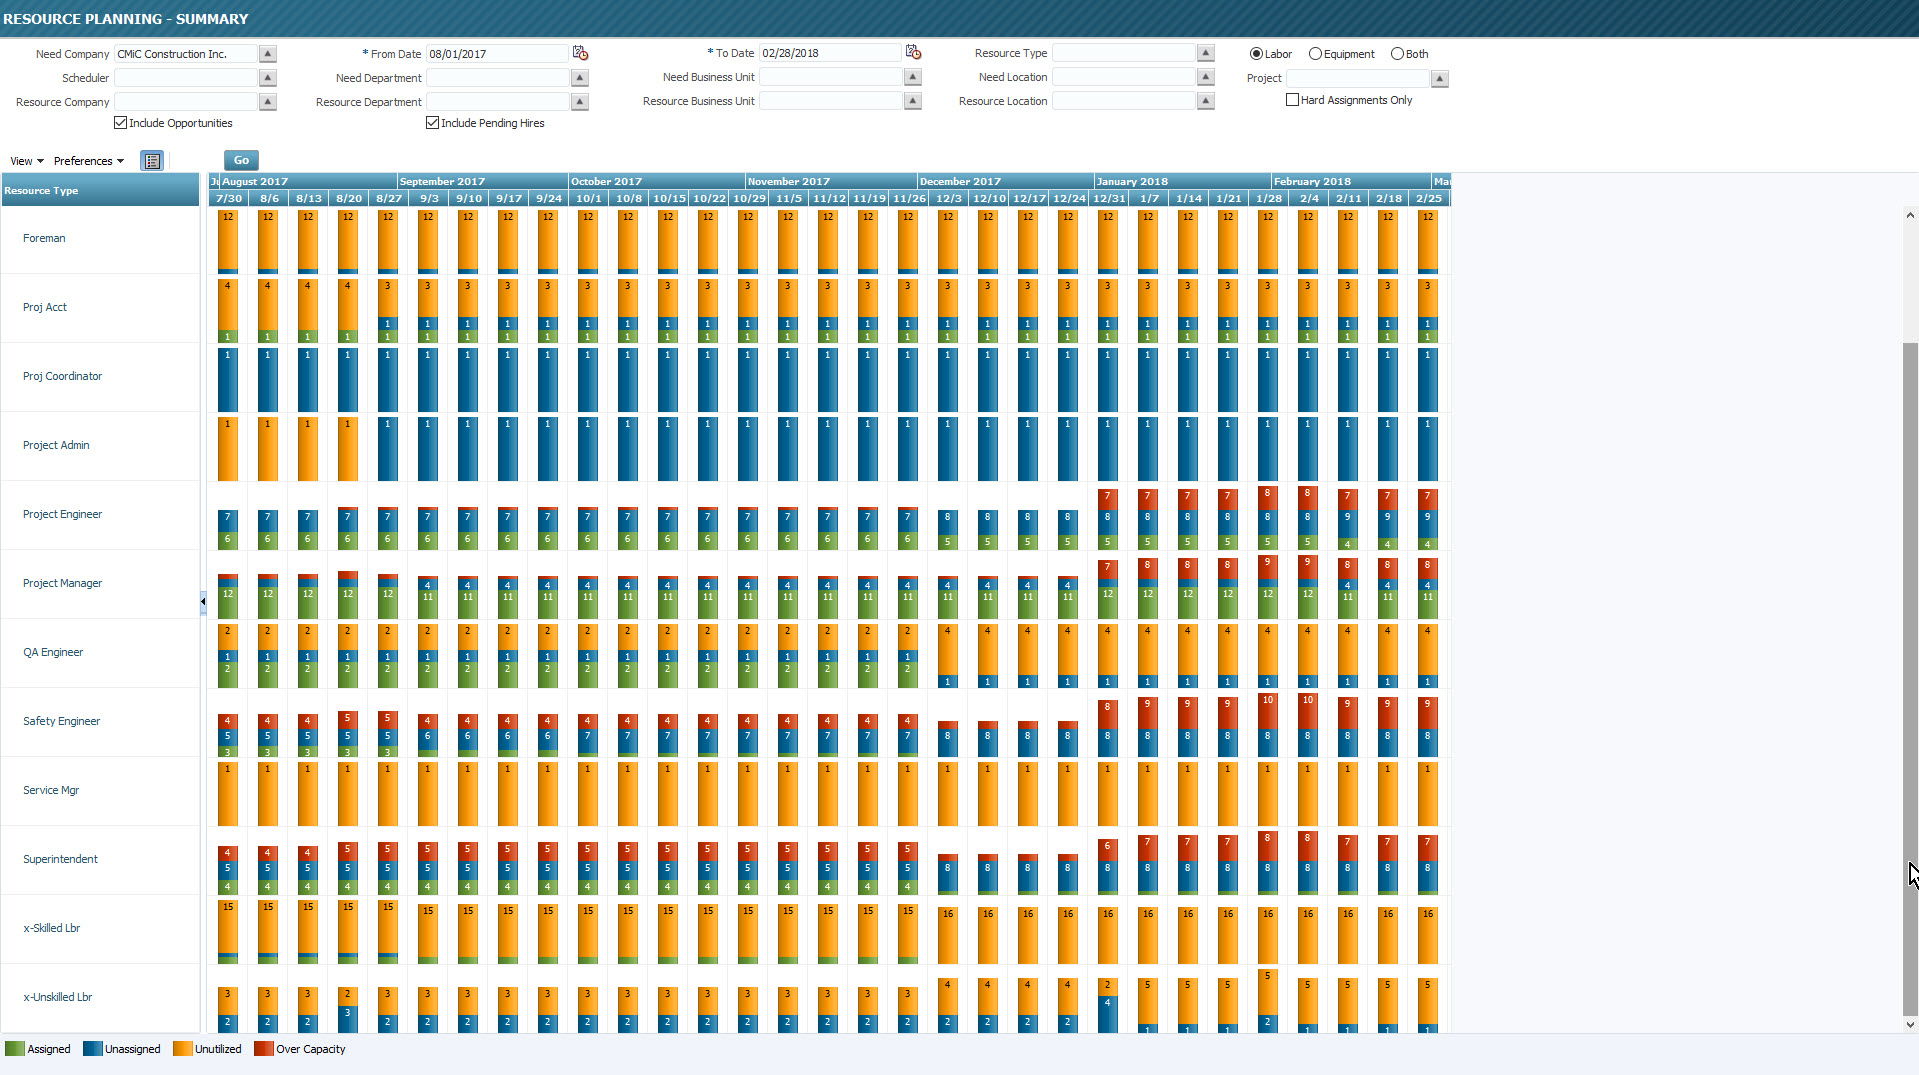Open the Preferences dropdown menu
Viewport: 1919px width, 1075px height.
tap(89, 161)
